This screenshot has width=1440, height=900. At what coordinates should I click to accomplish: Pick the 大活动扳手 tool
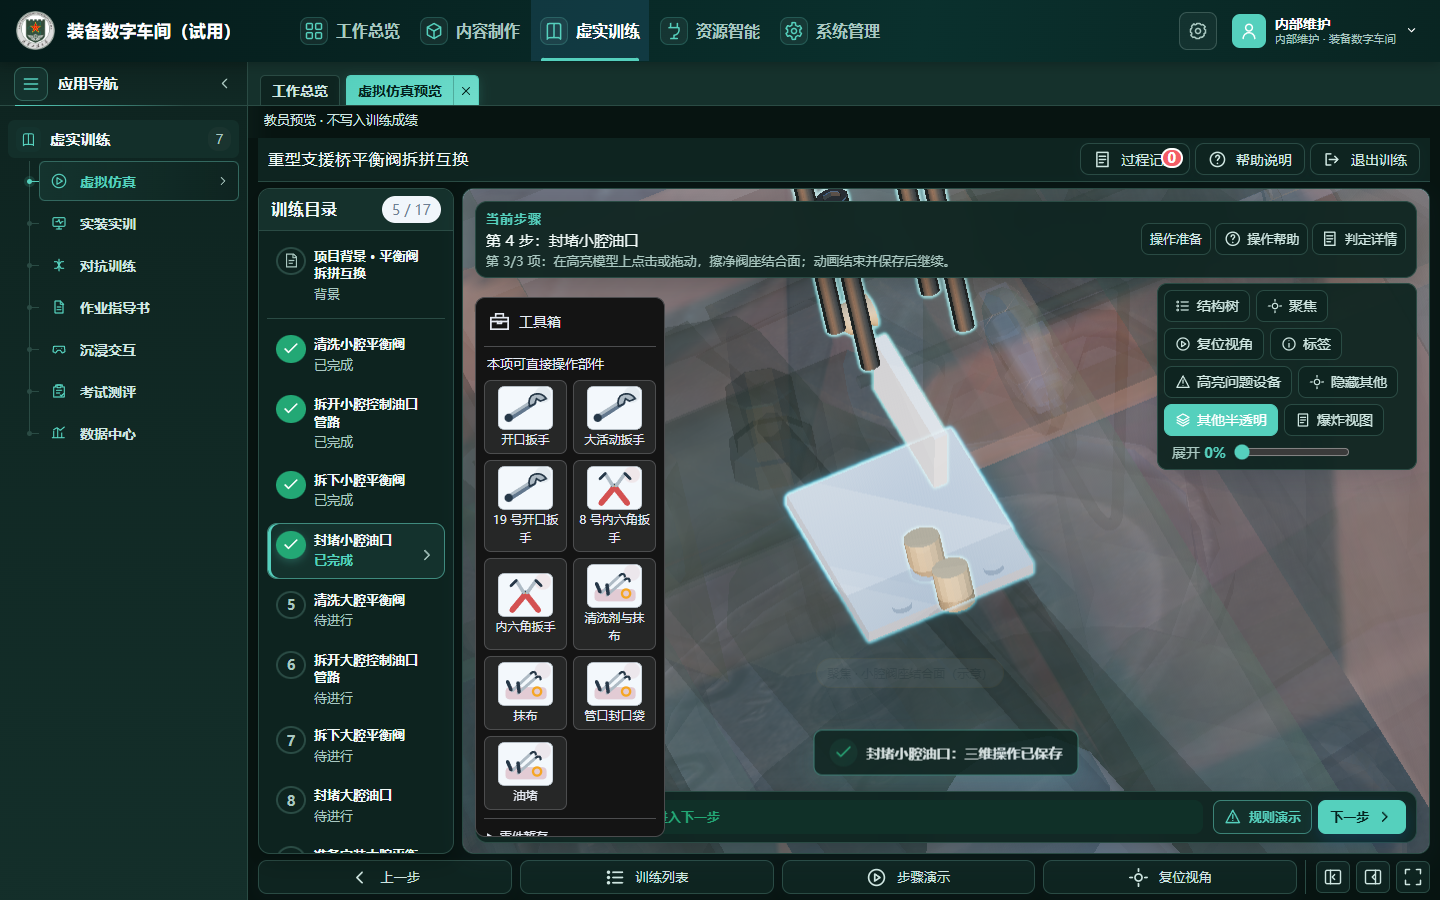coord(614,416)
